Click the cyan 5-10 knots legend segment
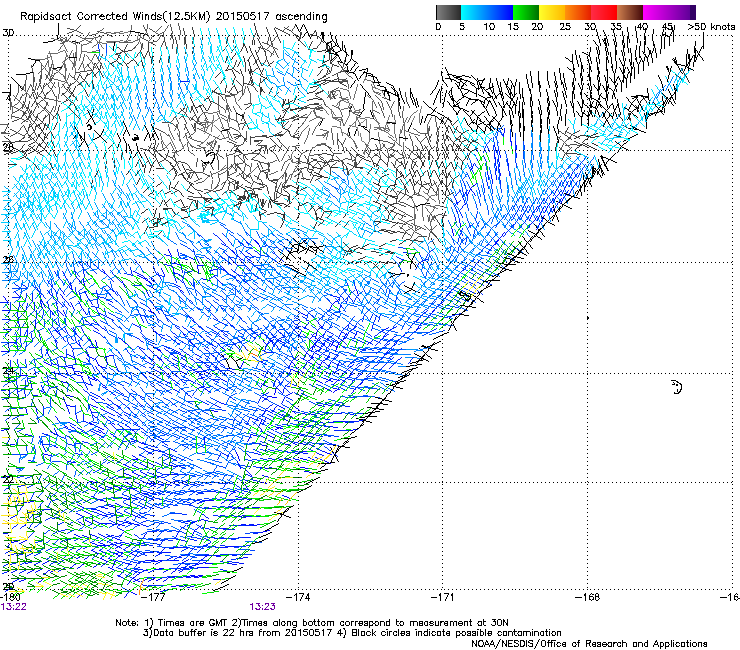The width and height of the screenshot is (740, 650). pyautogui.click(x=474, y=12)
